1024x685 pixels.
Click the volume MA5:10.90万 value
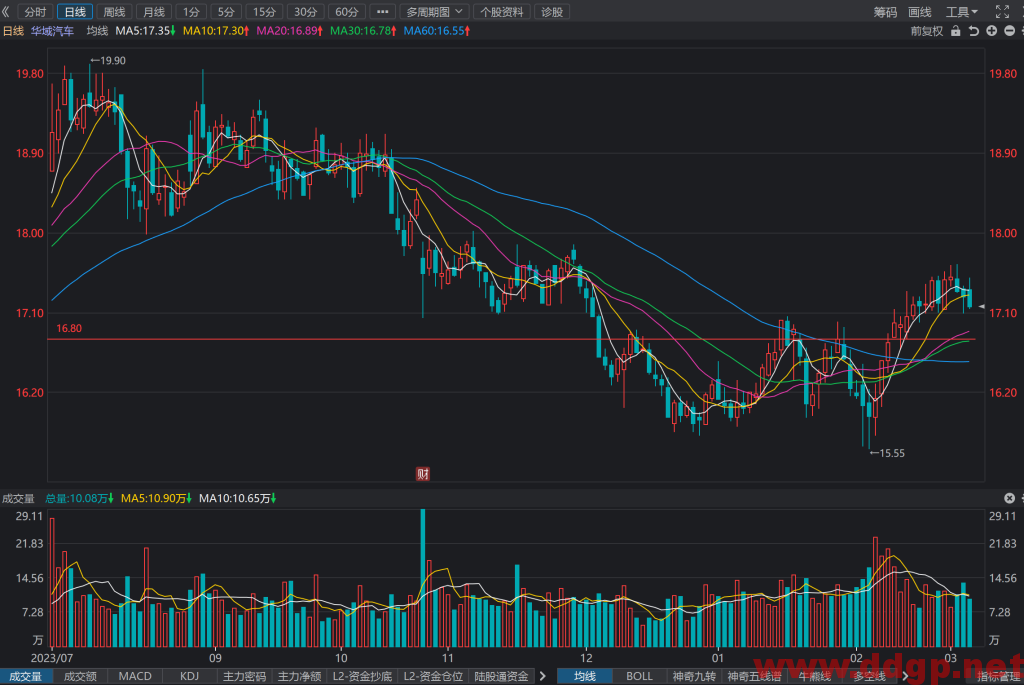(156, 498)
